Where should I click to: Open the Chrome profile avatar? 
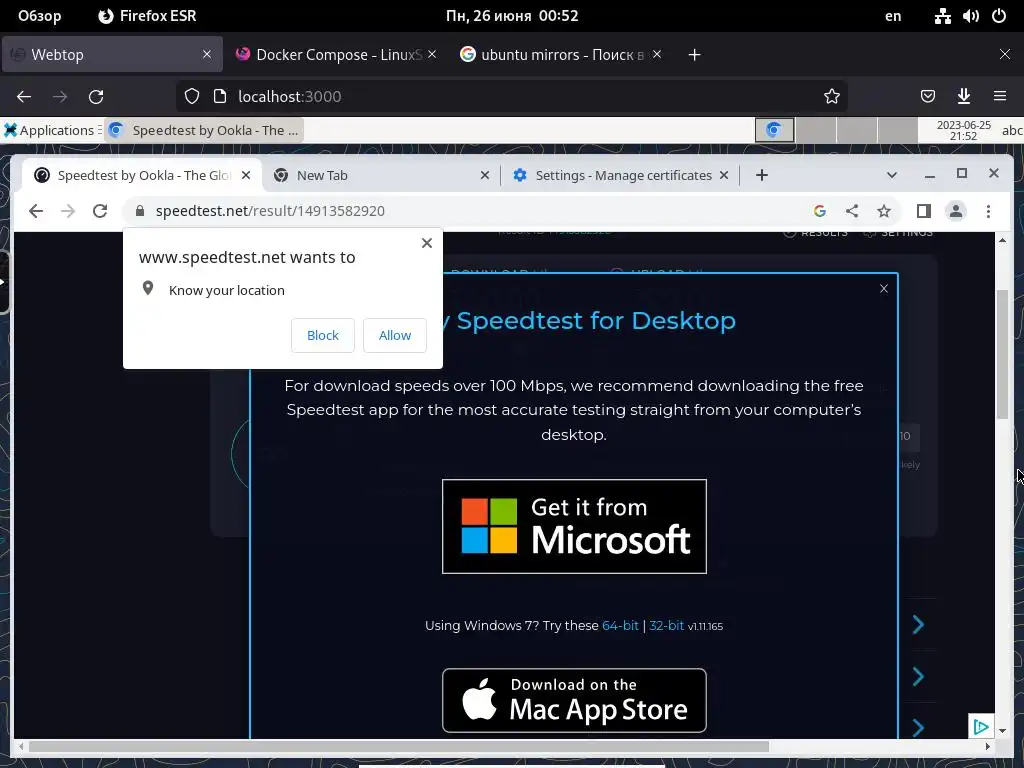pos(955,211)
